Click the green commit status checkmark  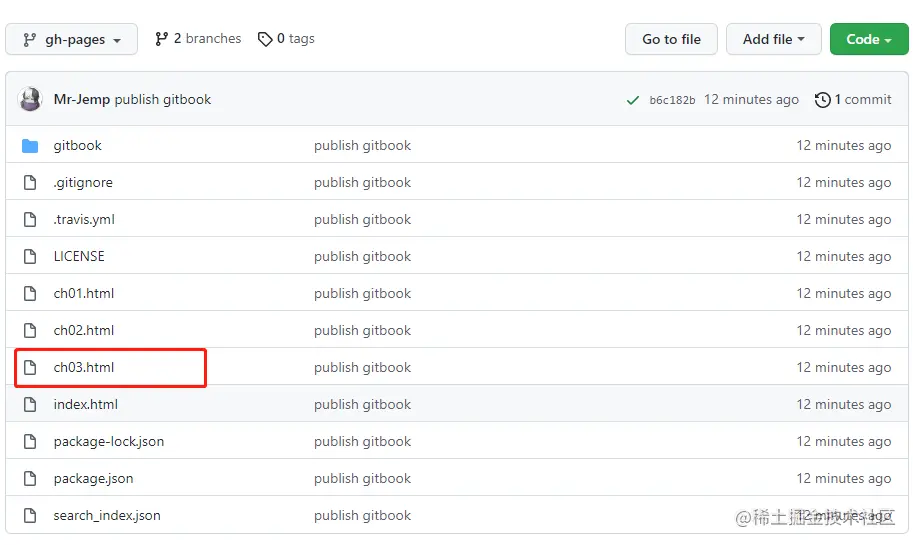[x=632, y=100]
